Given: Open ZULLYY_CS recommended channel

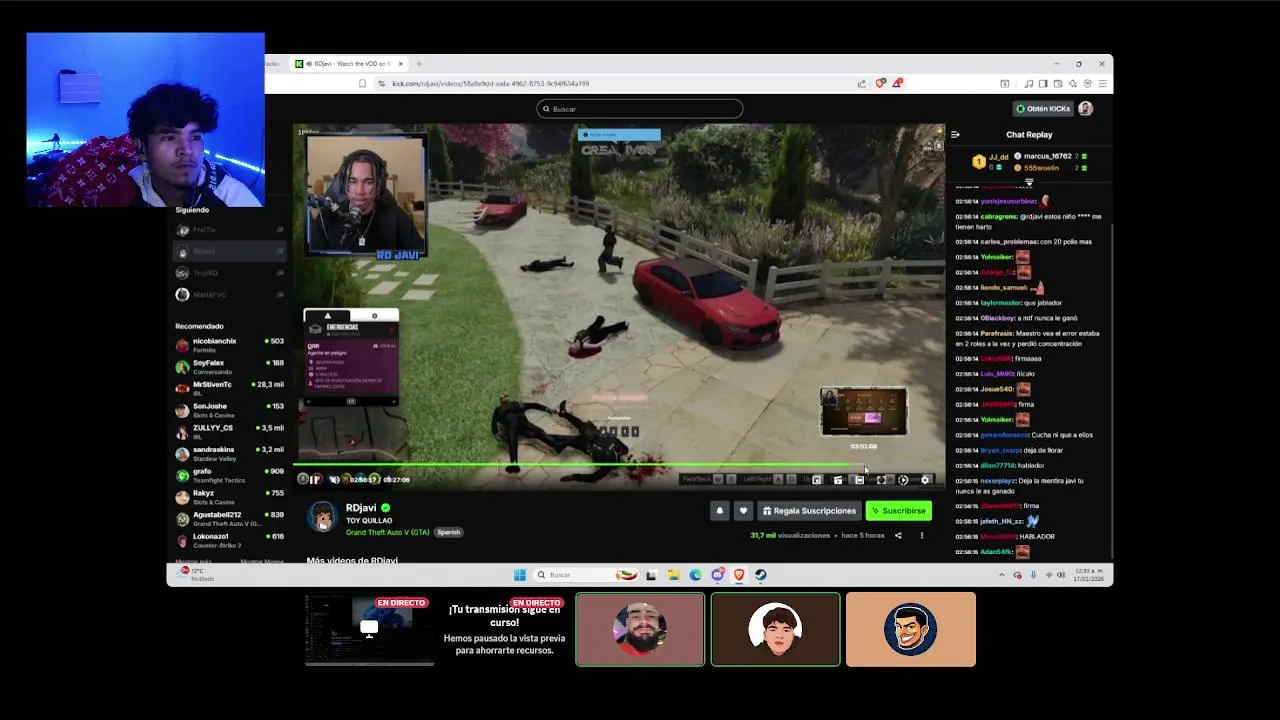Looking at the screenshot, I should pyautogui.click(x=229, y=432).
